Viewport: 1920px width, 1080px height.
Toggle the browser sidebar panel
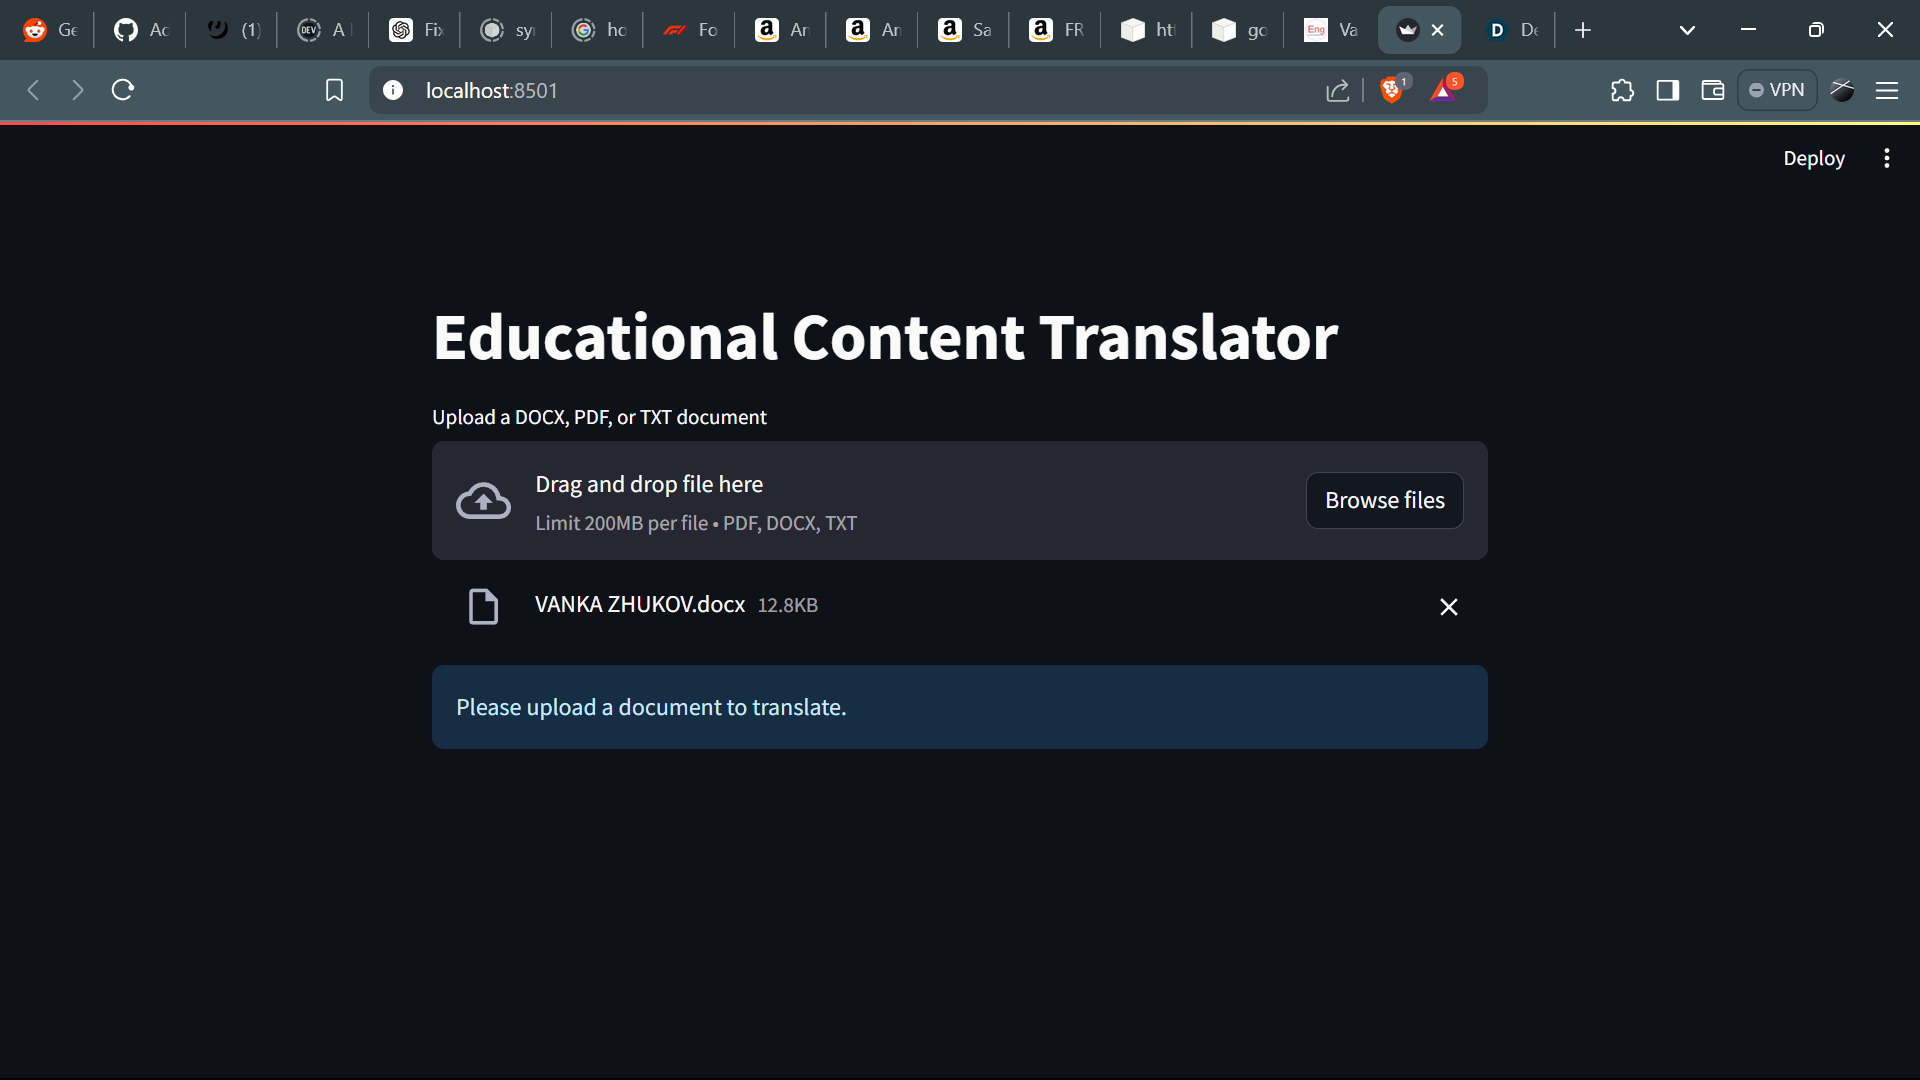coord(1667,90)
